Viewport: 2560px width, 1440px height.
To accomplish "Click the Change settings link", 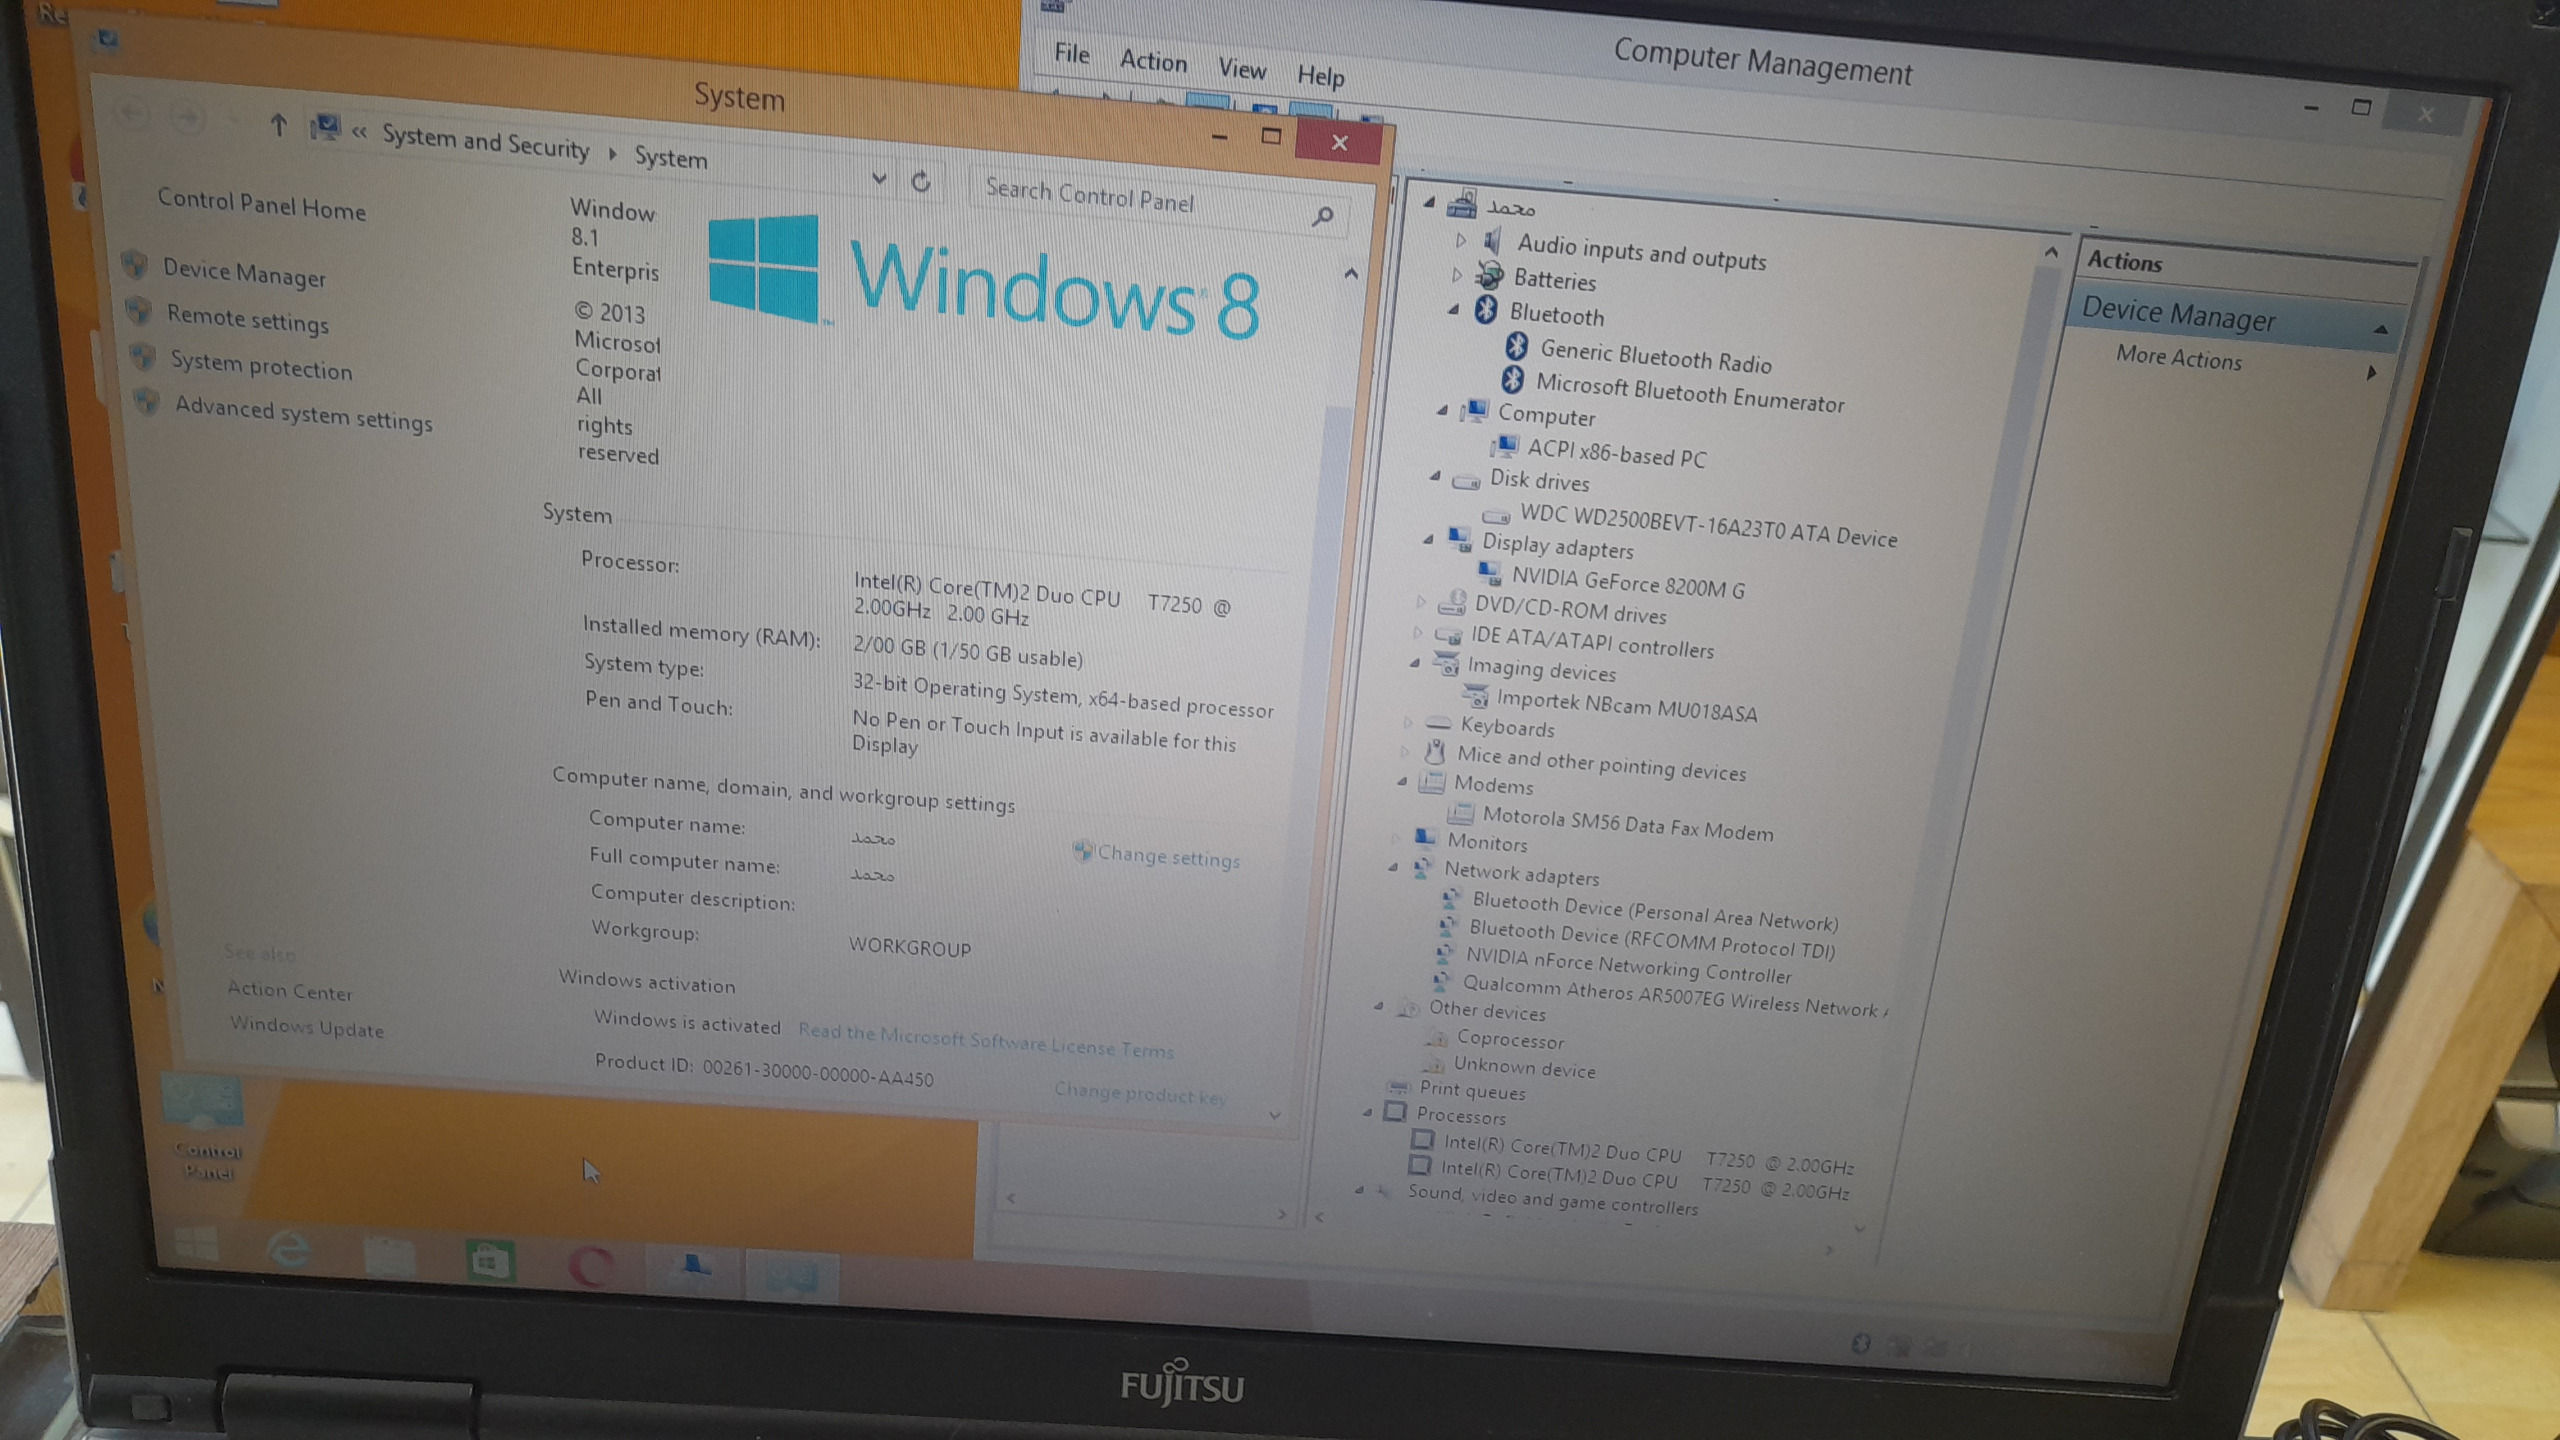I will (x=1167, y=856).
